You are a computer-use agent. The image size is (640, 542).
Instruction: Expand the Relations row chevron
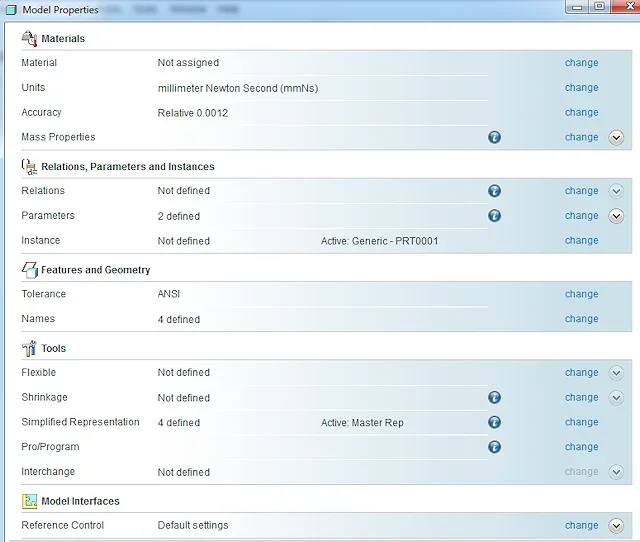tap(616, 191)
